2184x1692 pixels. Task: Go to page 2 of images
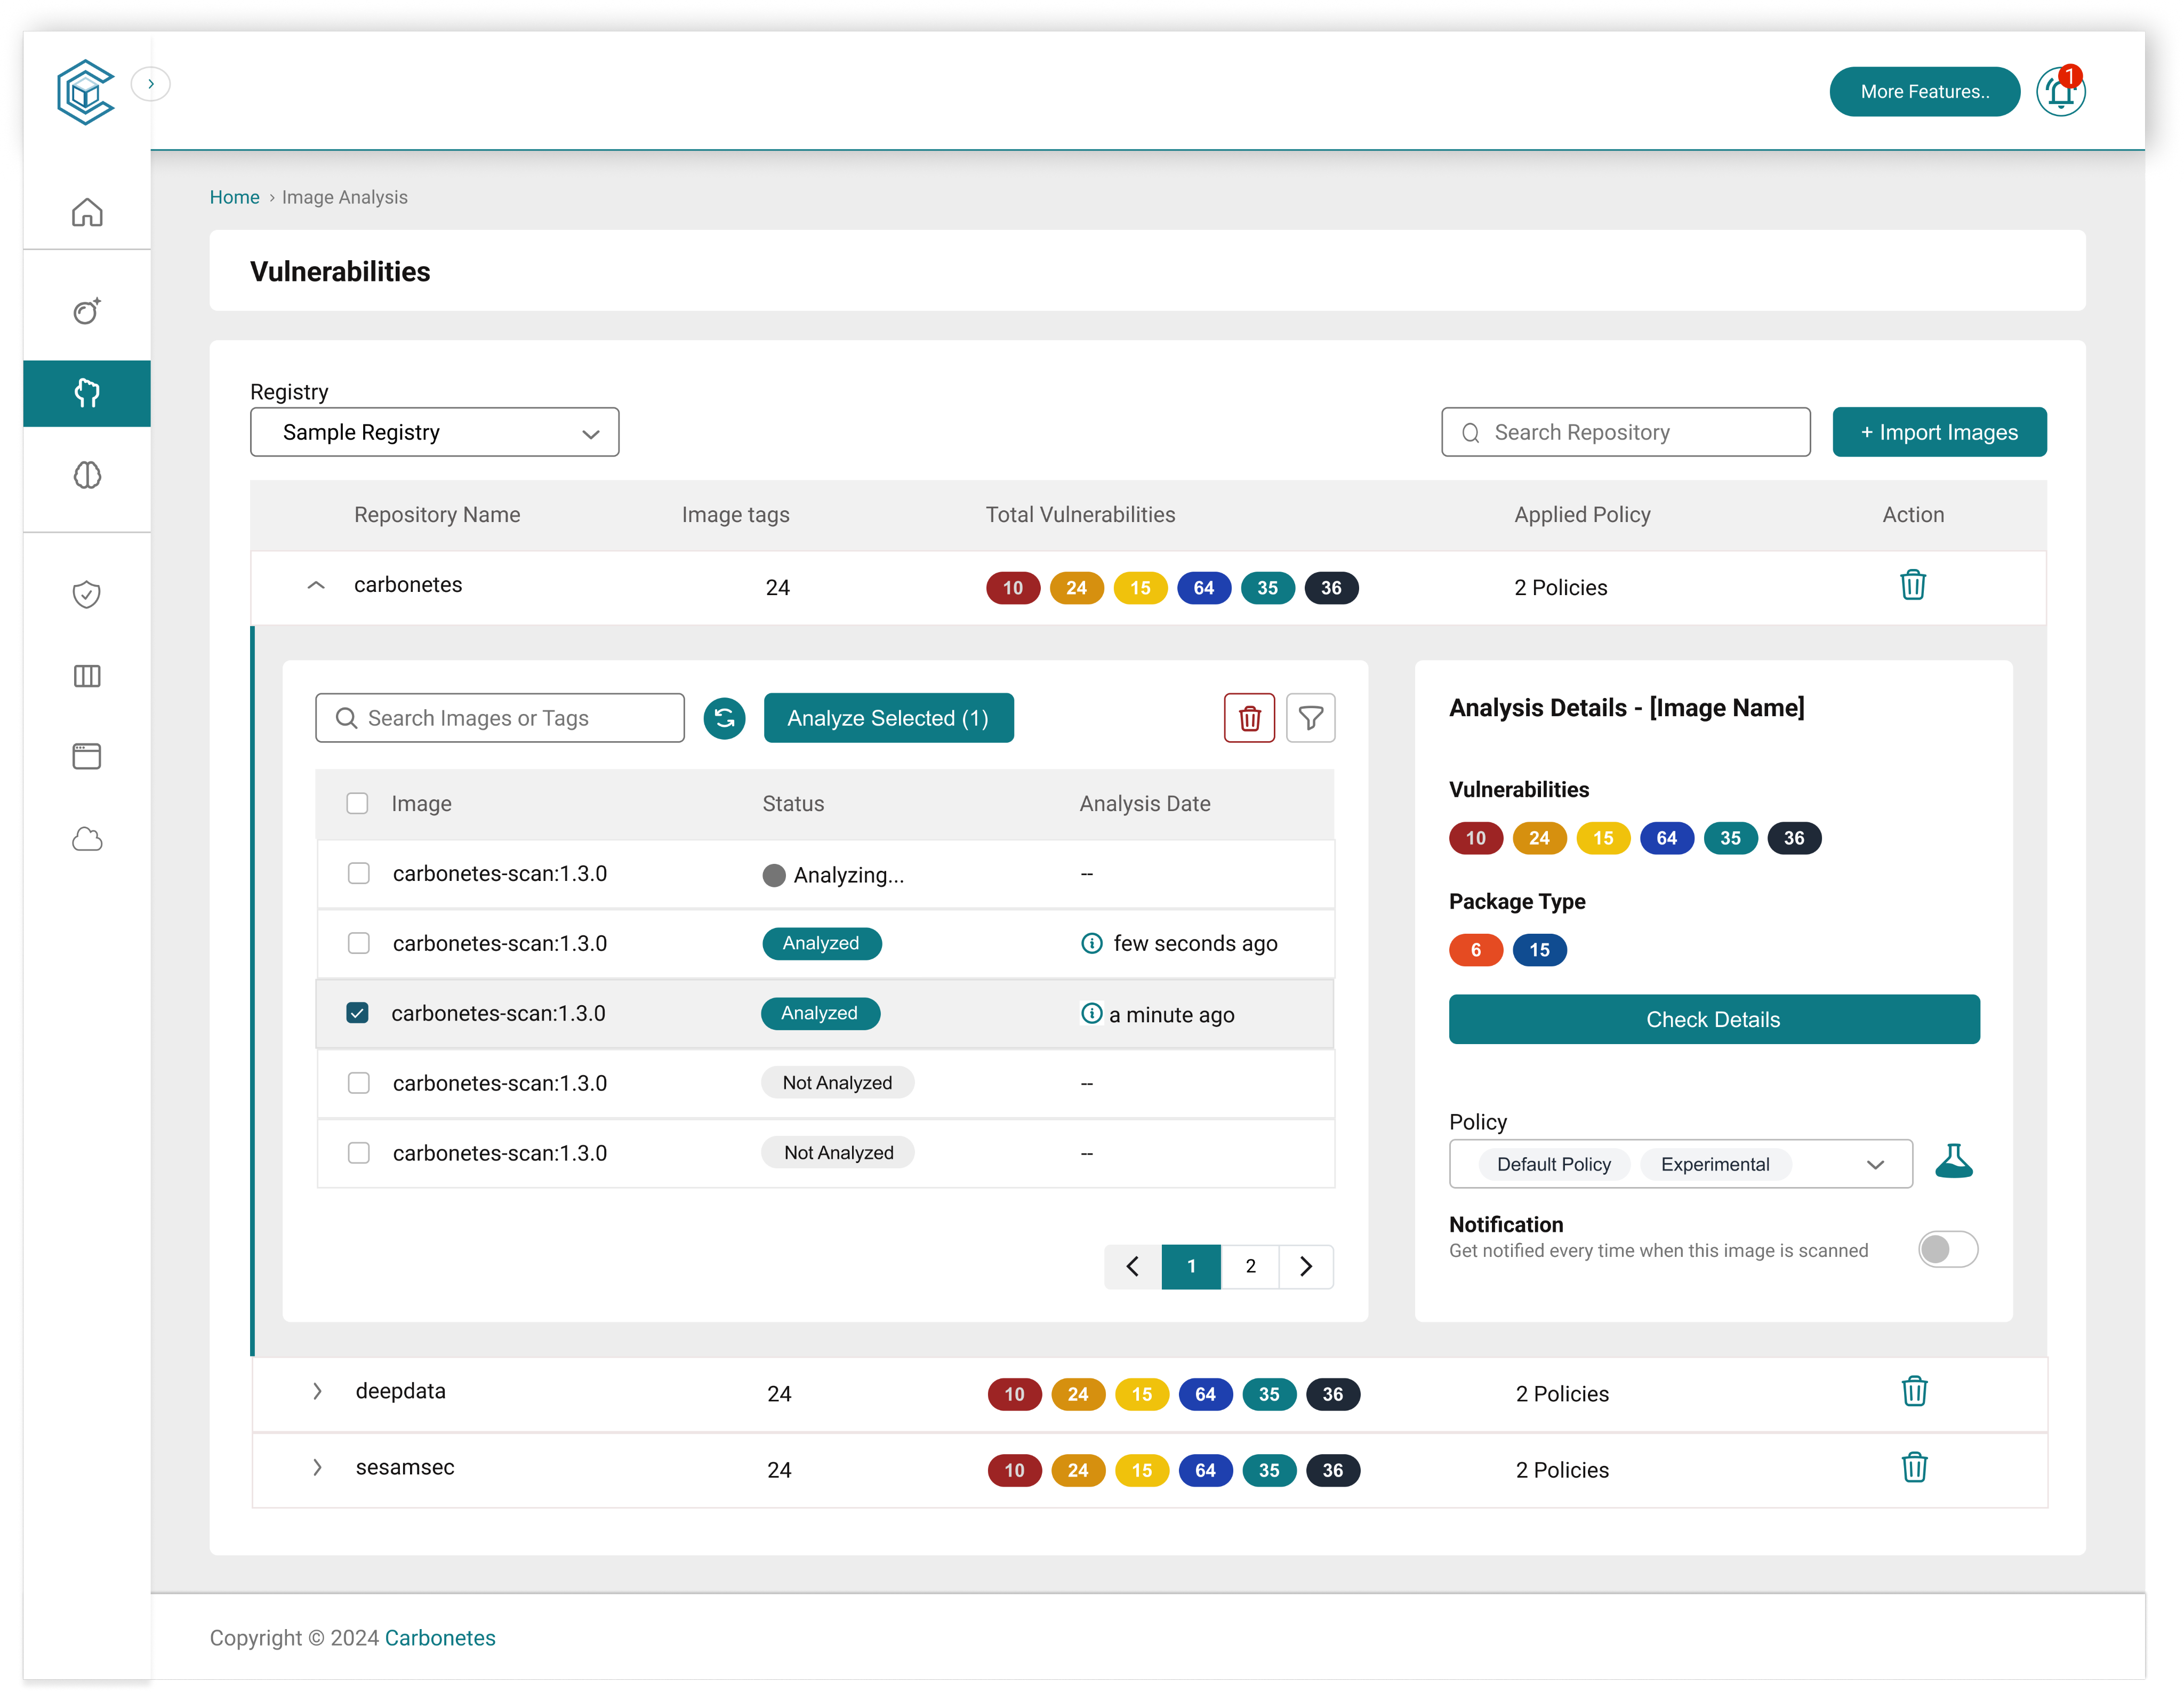coord(1250,1266)
